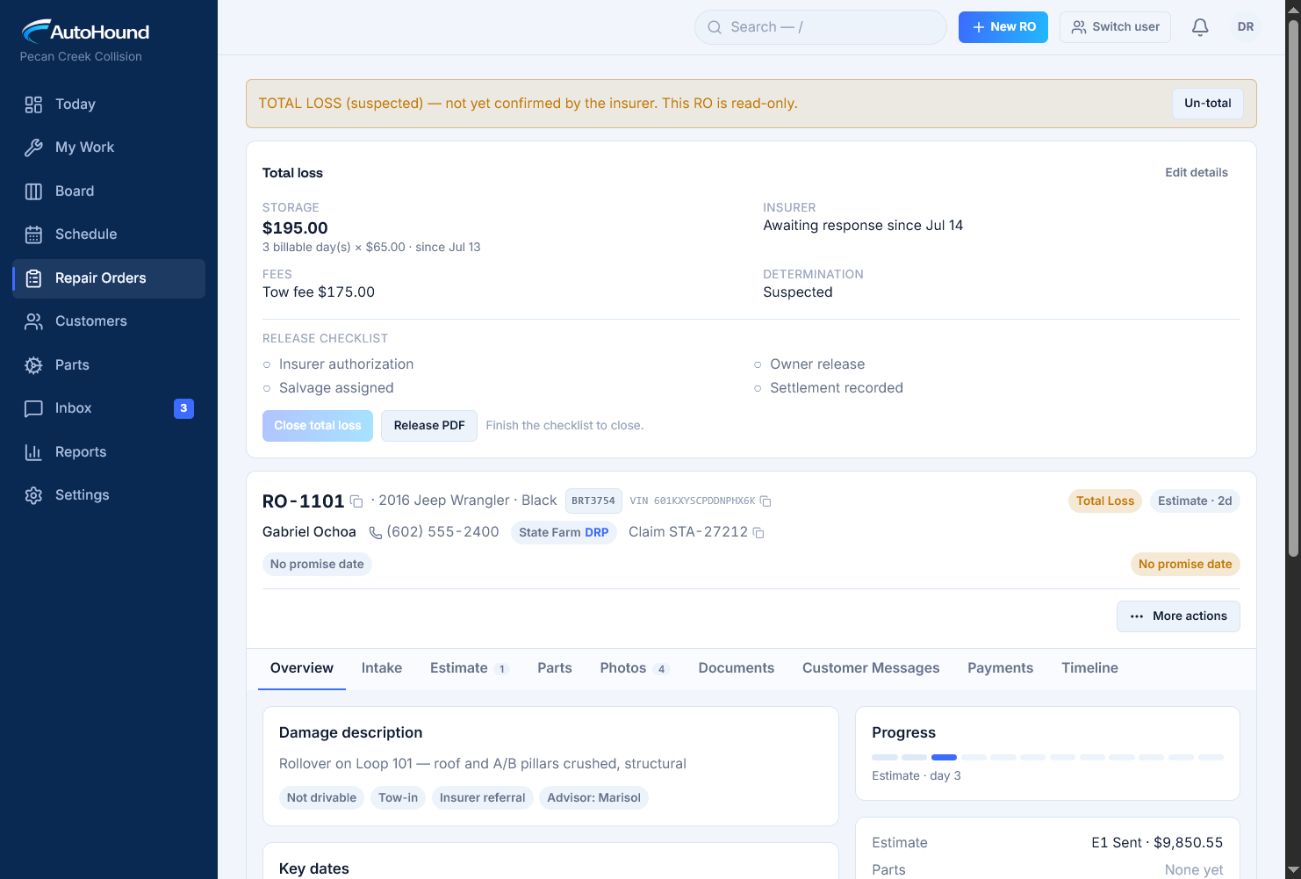The image size is (1301, 879).
Task: Click the My Work wrench icon
Action: click(34, 147)
